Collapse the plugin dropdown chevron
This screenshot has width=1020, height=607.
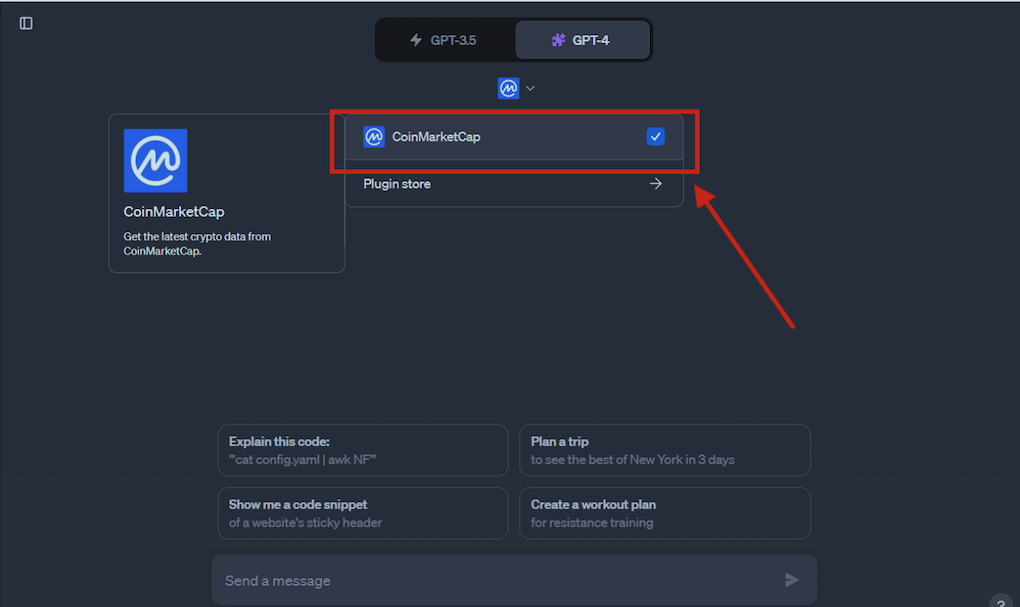point(530,88)
